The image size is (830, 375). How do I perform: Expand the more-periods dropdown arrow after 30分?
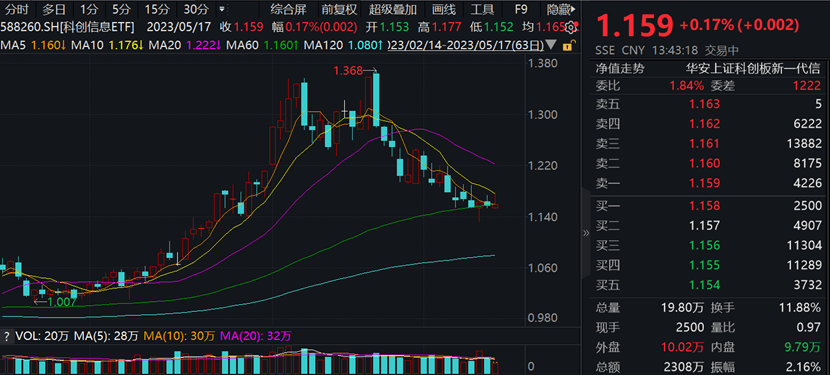pos(221,9)
